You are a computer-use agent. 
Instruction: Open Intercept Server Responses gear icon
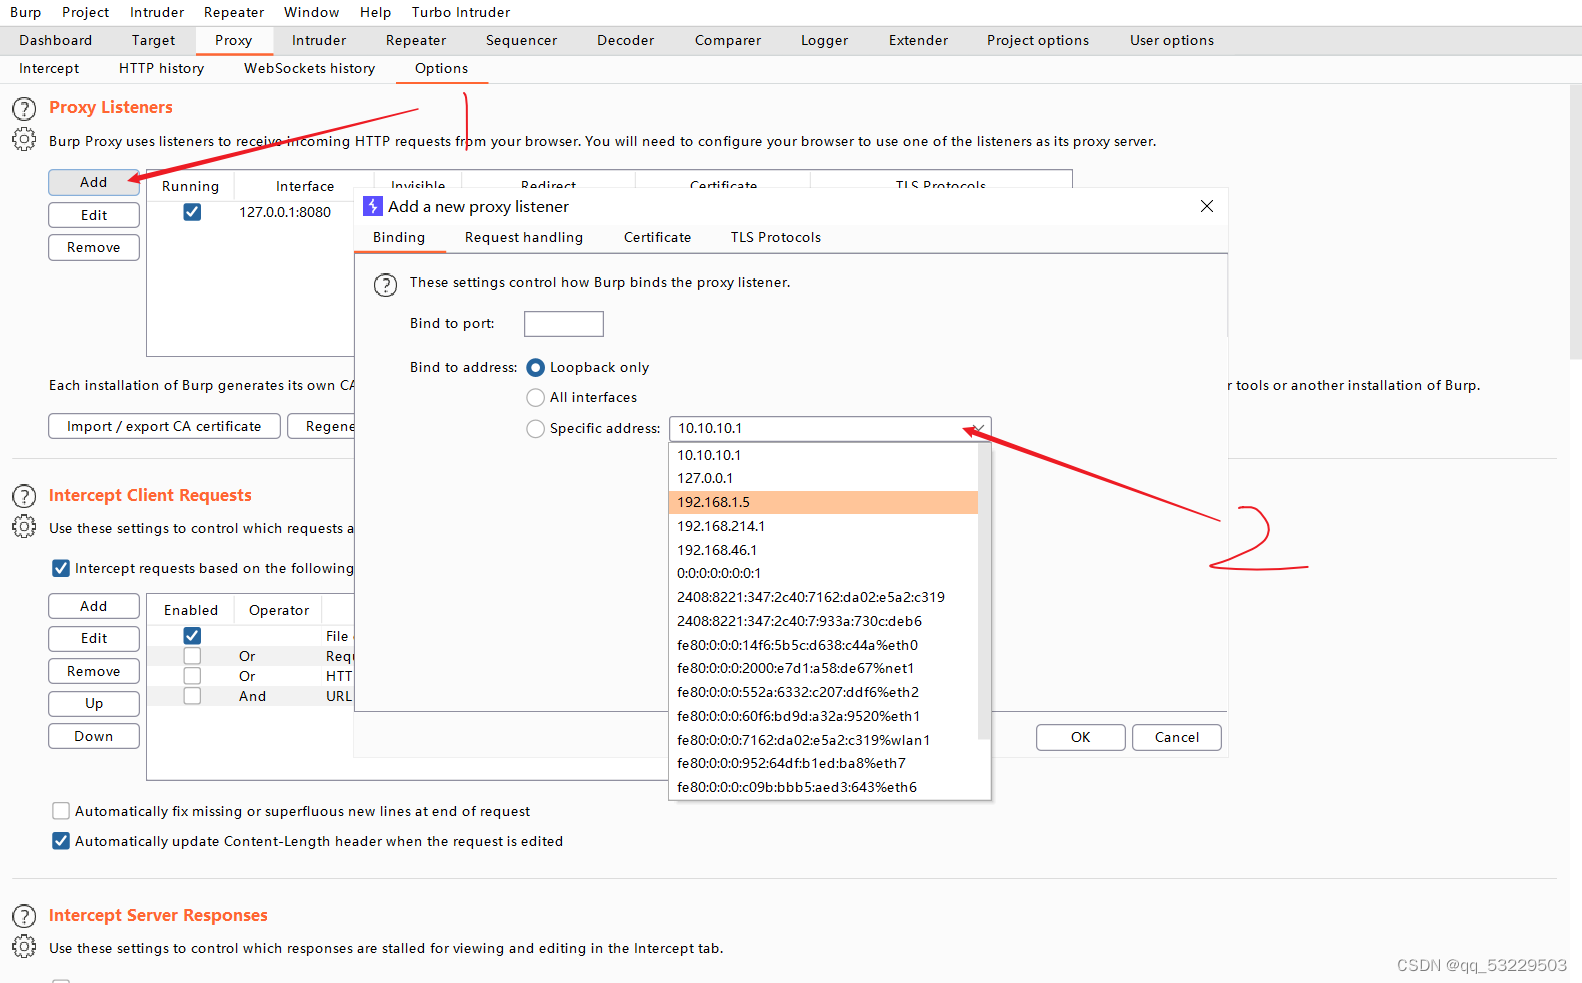24,946
